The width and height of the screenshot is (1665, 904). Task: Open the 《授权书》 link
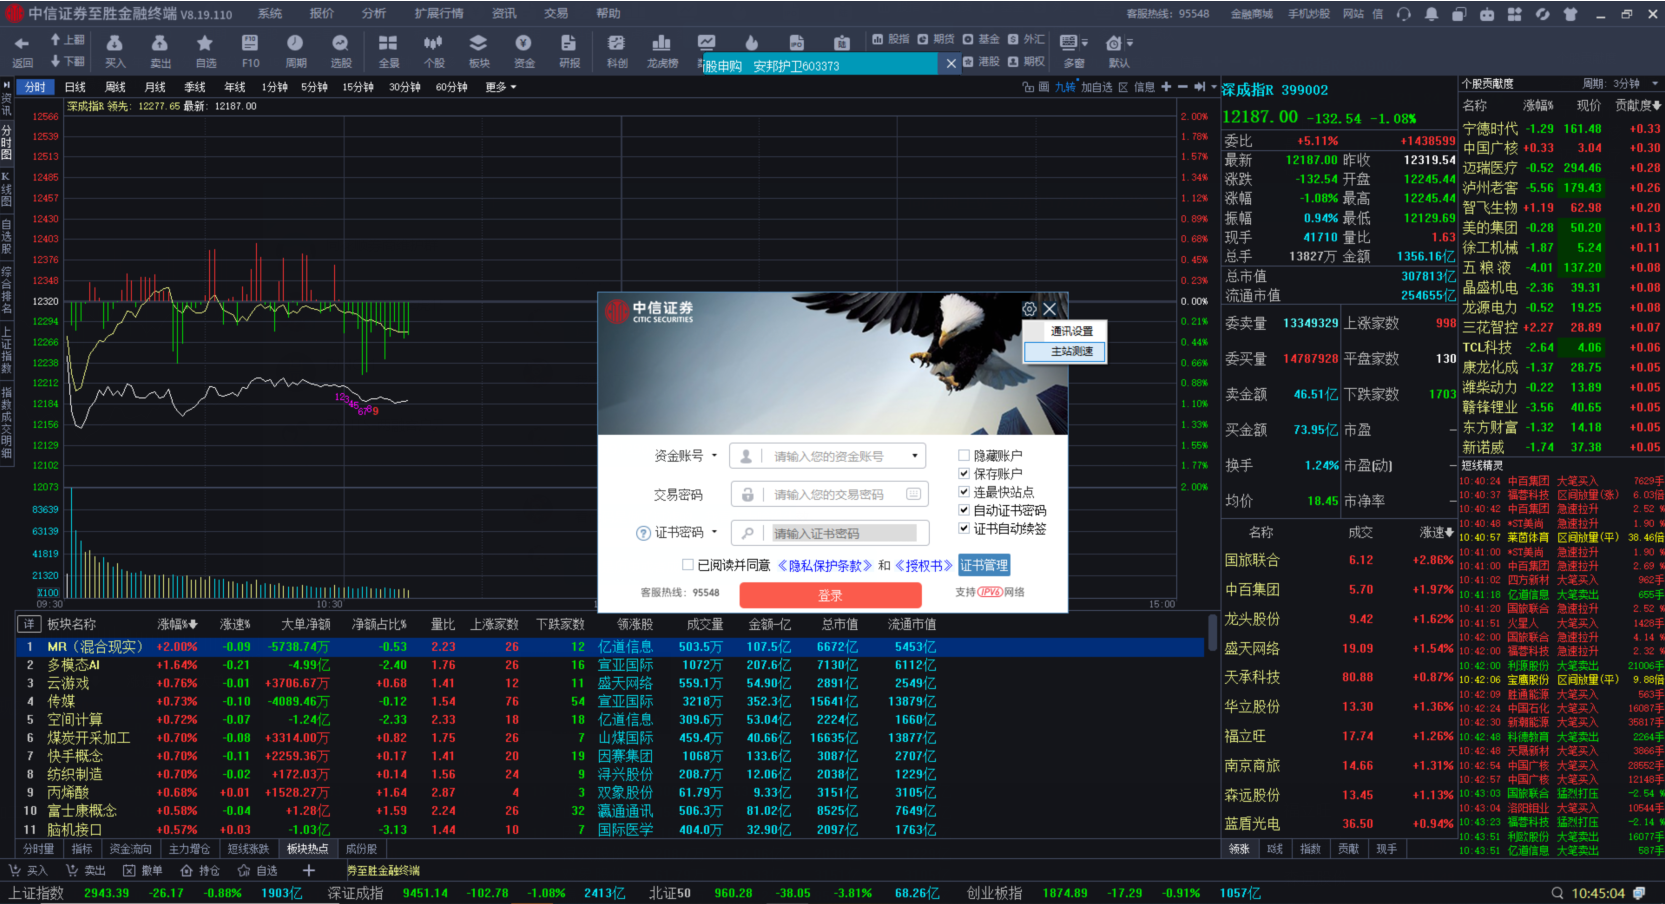pos(923,565)
